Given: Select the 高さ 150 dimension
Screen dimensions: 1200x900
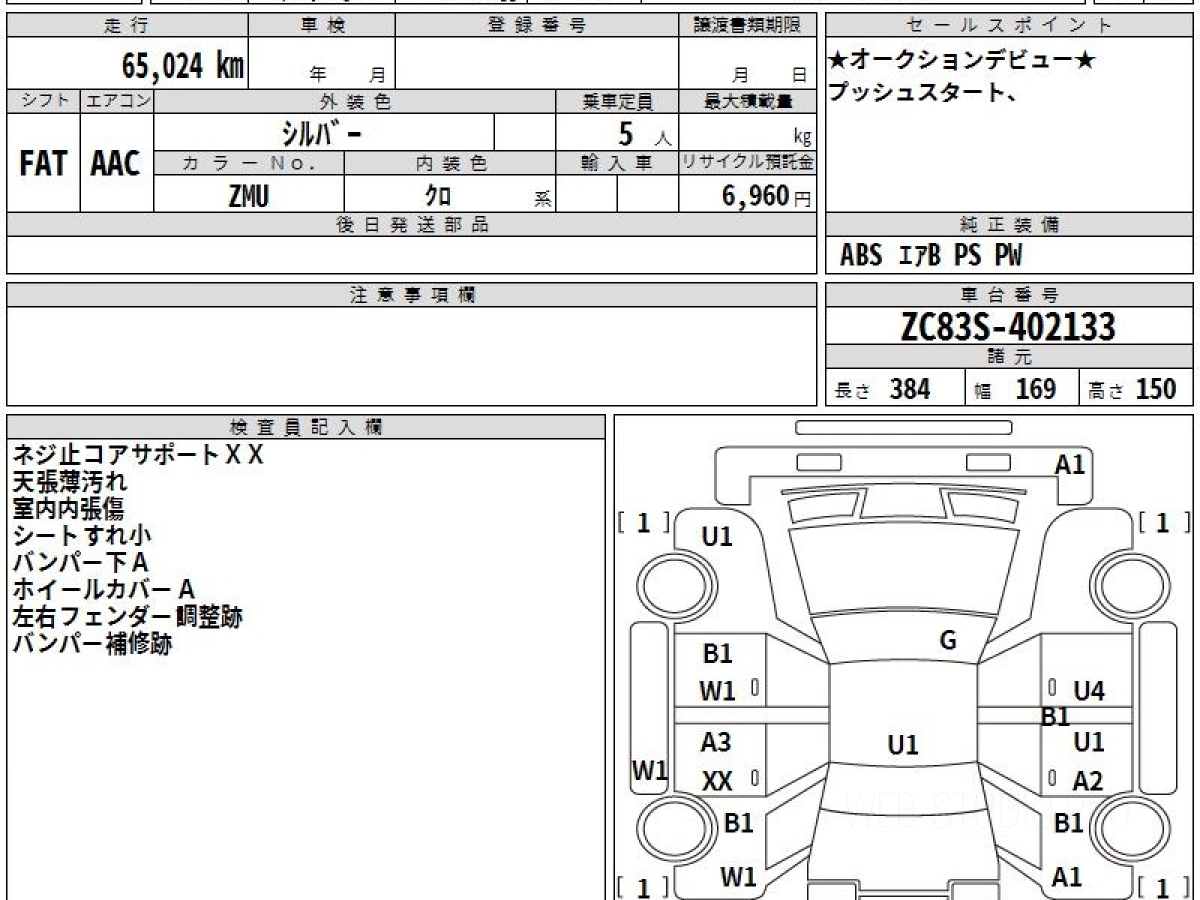Looking at the screenshot, I should click(x=1133, y=389).
